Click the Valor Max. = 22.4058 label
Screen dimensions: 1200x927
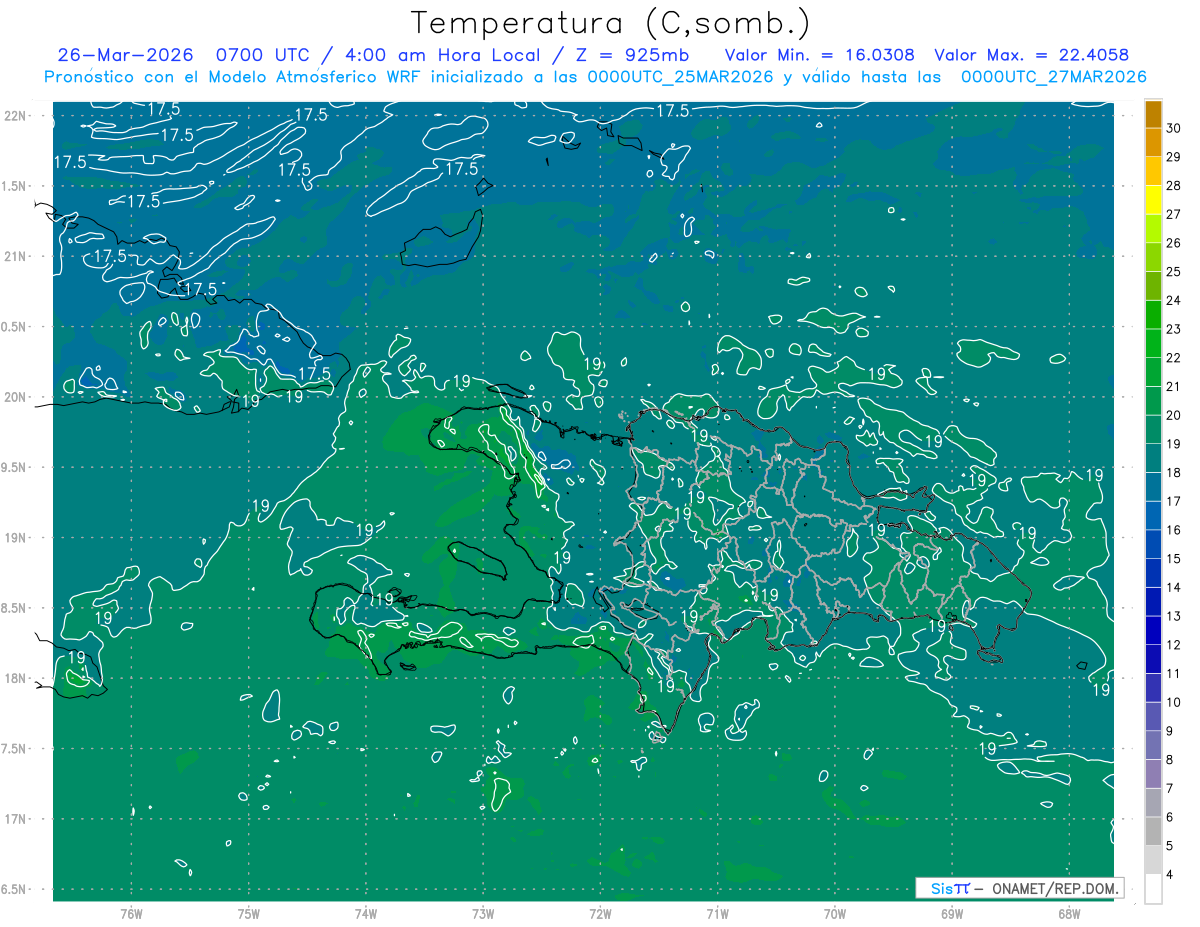[x=1032, y=55]
